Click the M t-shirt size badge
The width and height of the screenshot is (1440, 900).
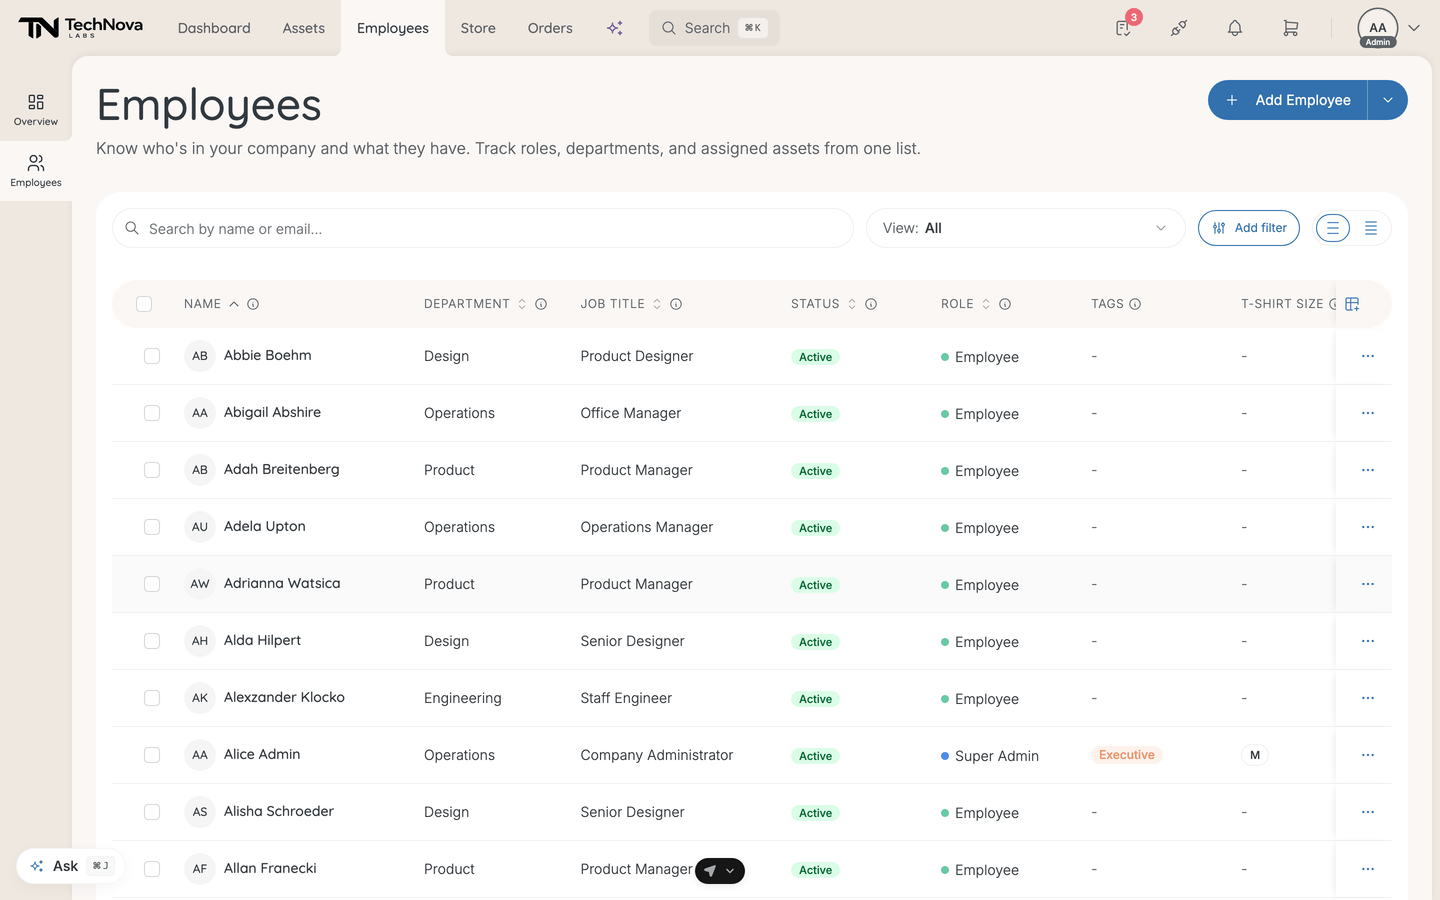(x=1255, y=755)
